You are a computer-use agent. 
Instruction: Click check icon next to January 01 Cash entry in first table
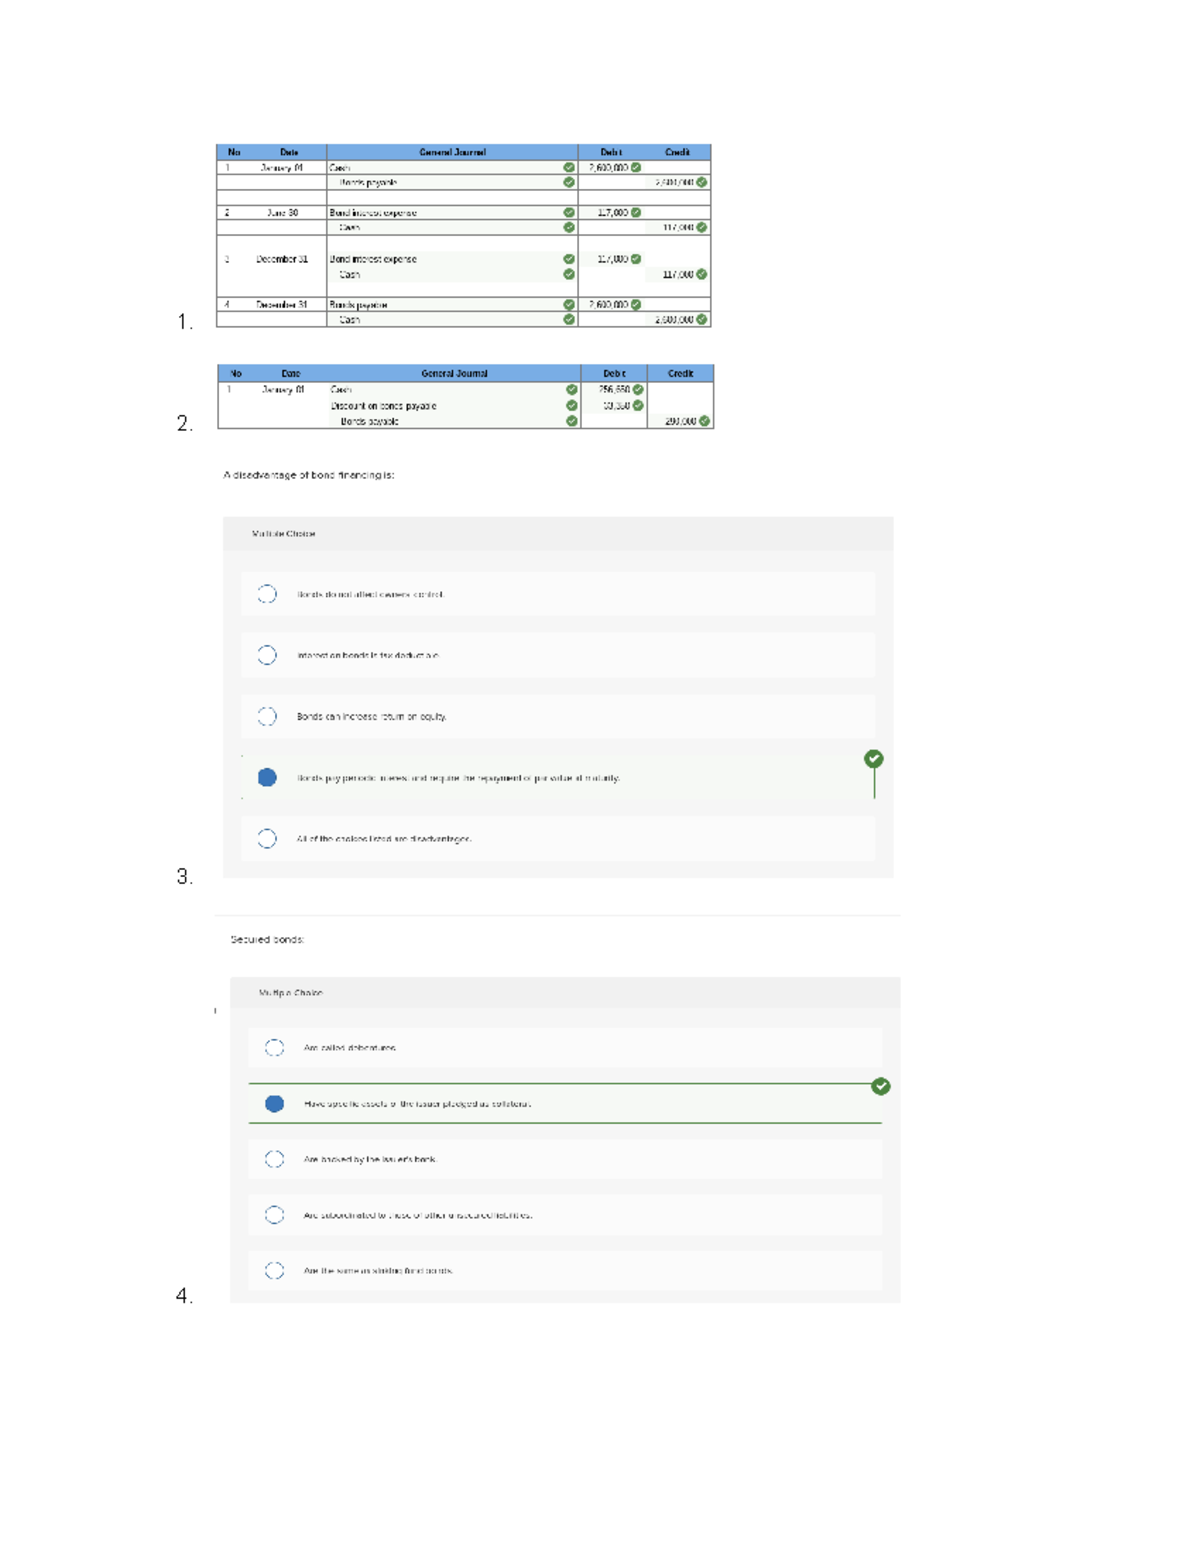(569, 168)
